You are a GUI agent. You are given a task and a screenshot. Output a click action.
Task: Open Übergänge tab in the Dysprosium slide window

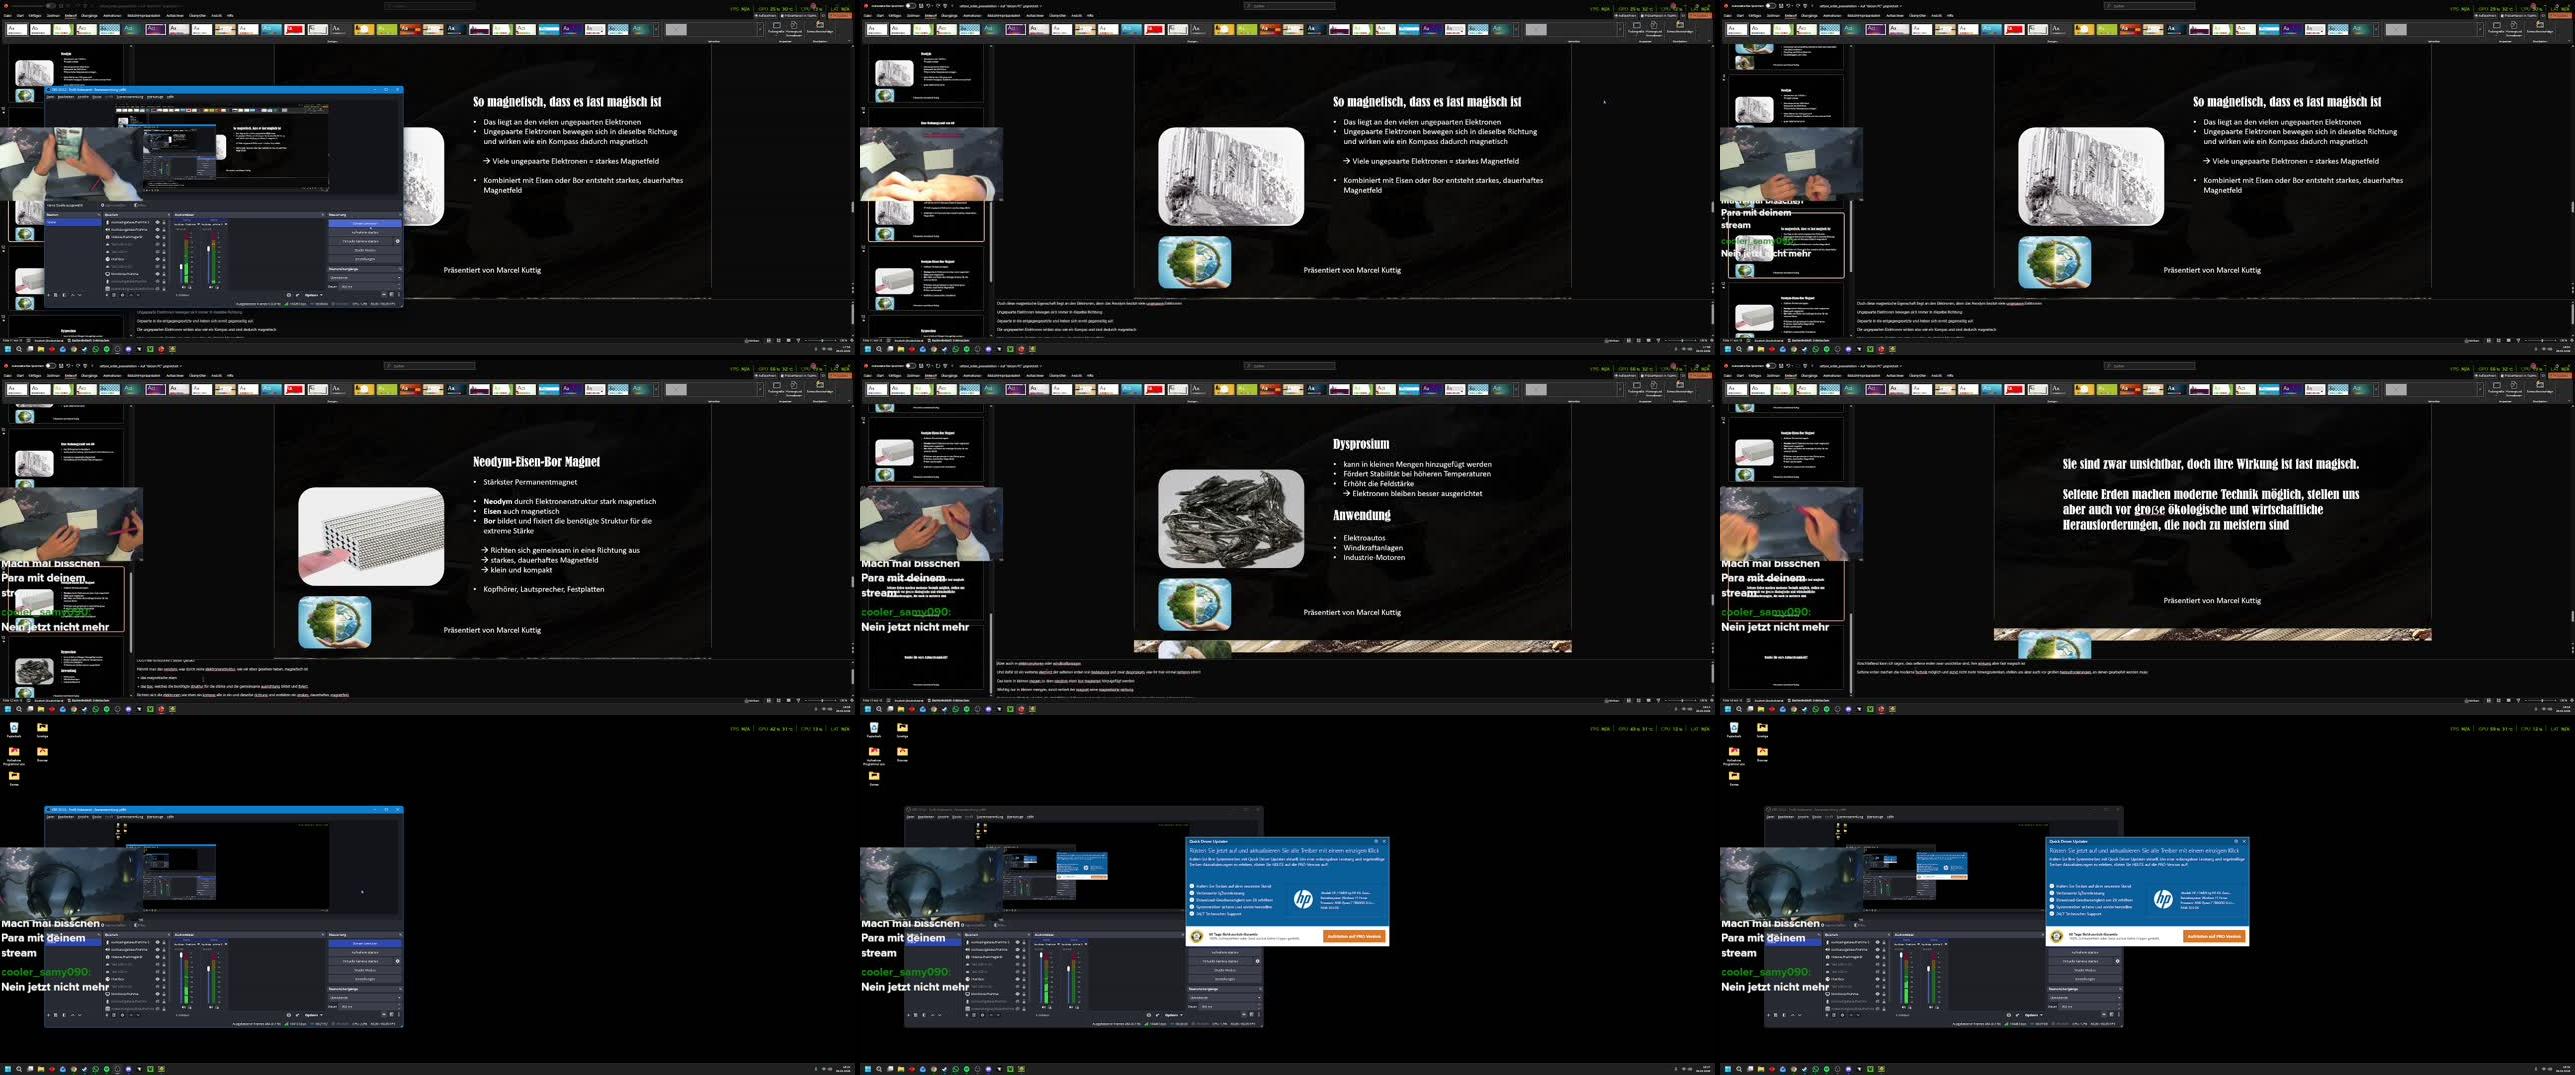pyautogui.click(x=949, y=376)
